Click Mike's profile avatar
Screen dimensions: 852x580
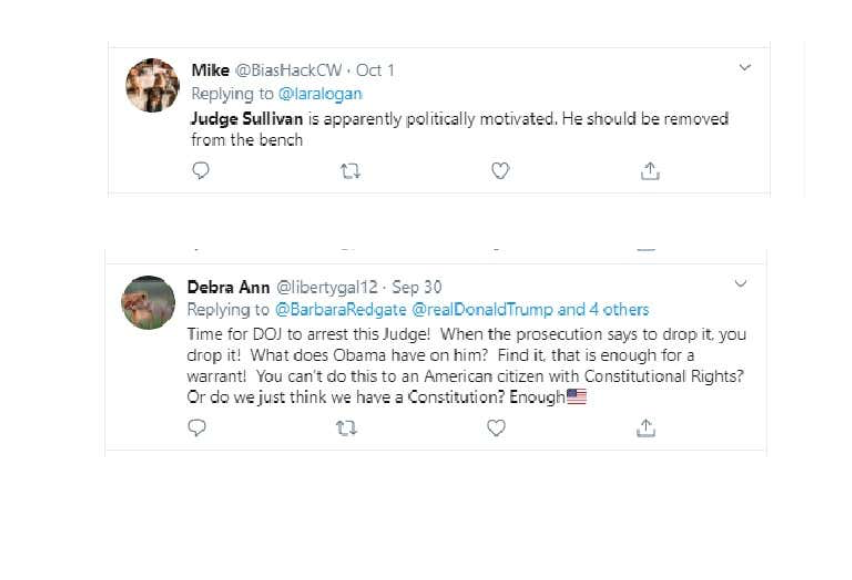click(153, 85)
